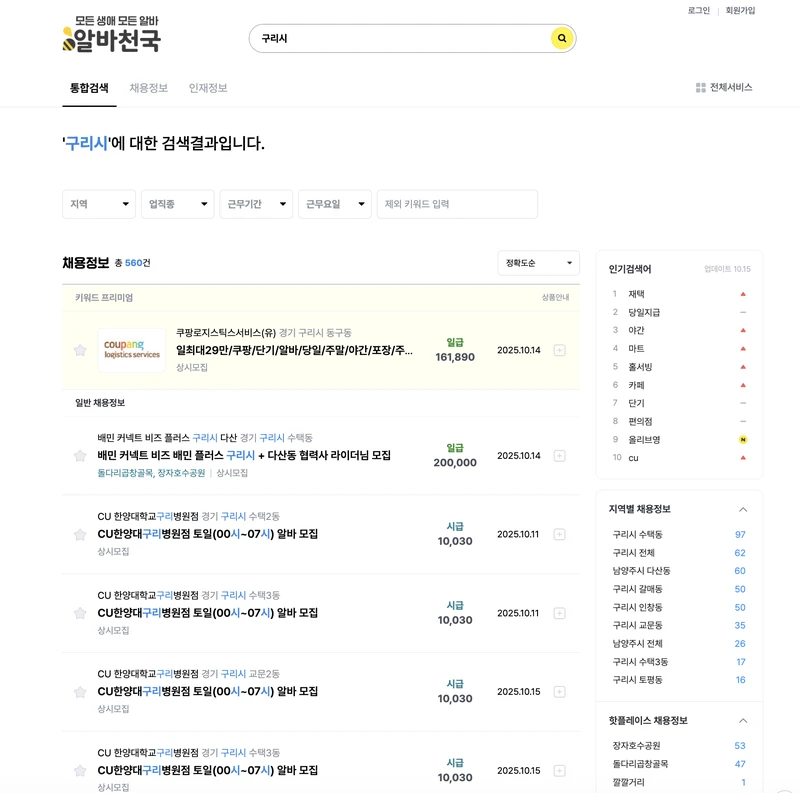
Task: Select popular keyword 당일지급
Action: point(644,312)
